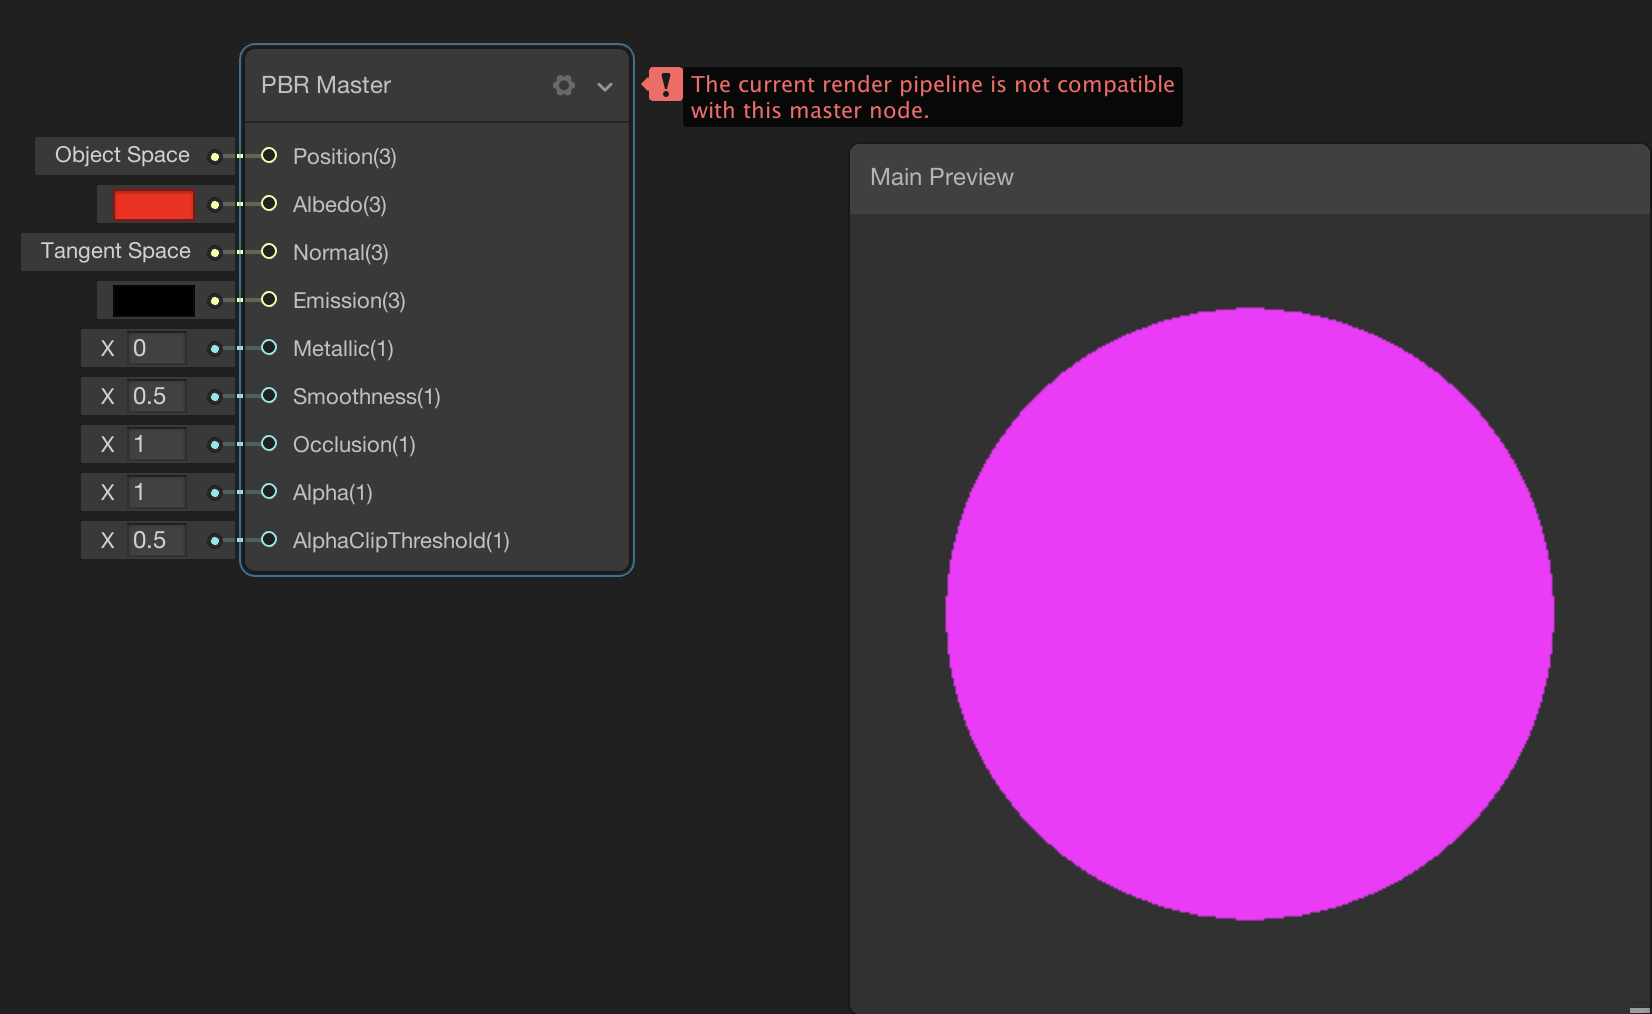Click the AlphaClipThreshold X value field
The height and width of the screenshot is (1014, 1652).
pyautogui.click(x=157, y=540)
